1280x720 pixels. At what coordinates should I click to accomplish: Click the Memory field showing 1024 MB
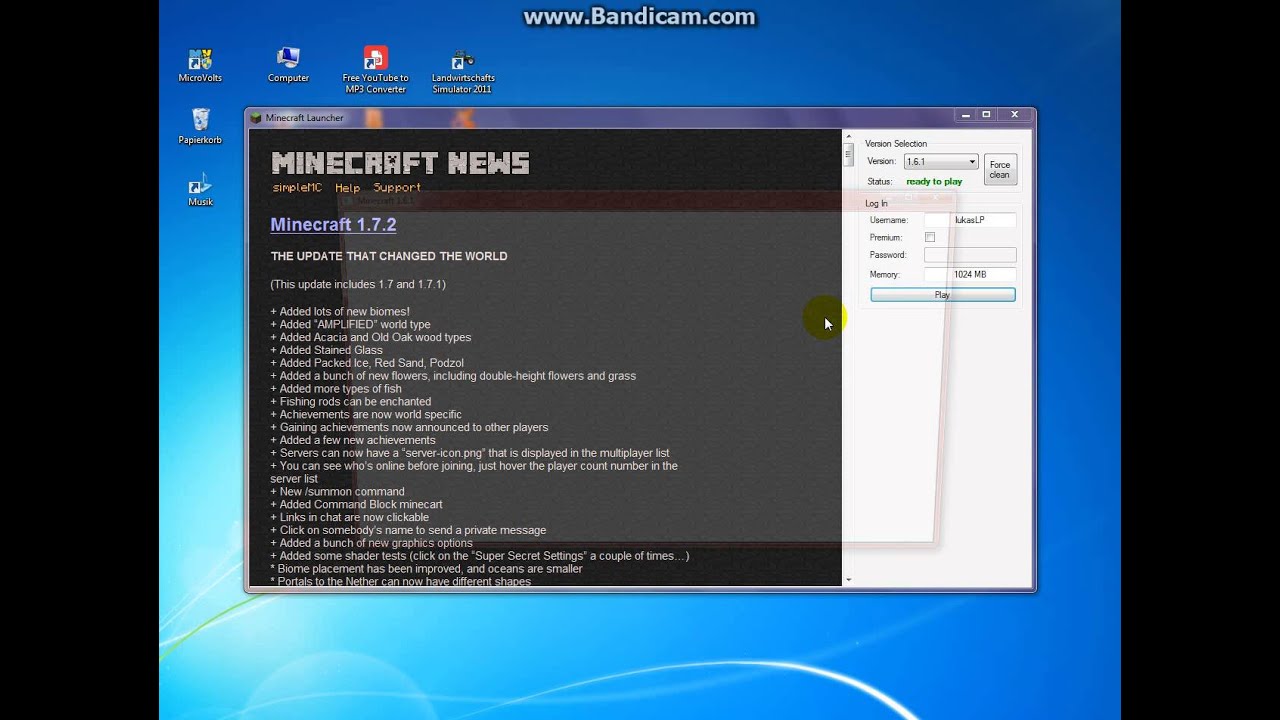970,274
